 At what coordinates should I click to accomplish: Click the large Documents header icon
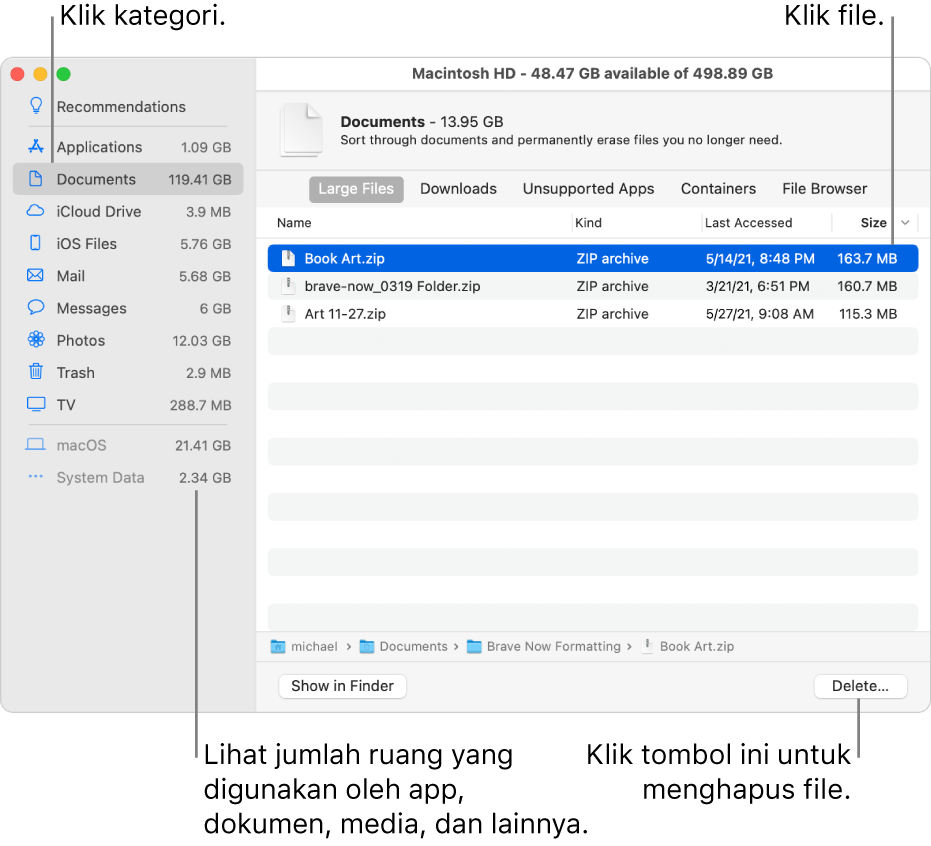(302, 130)
